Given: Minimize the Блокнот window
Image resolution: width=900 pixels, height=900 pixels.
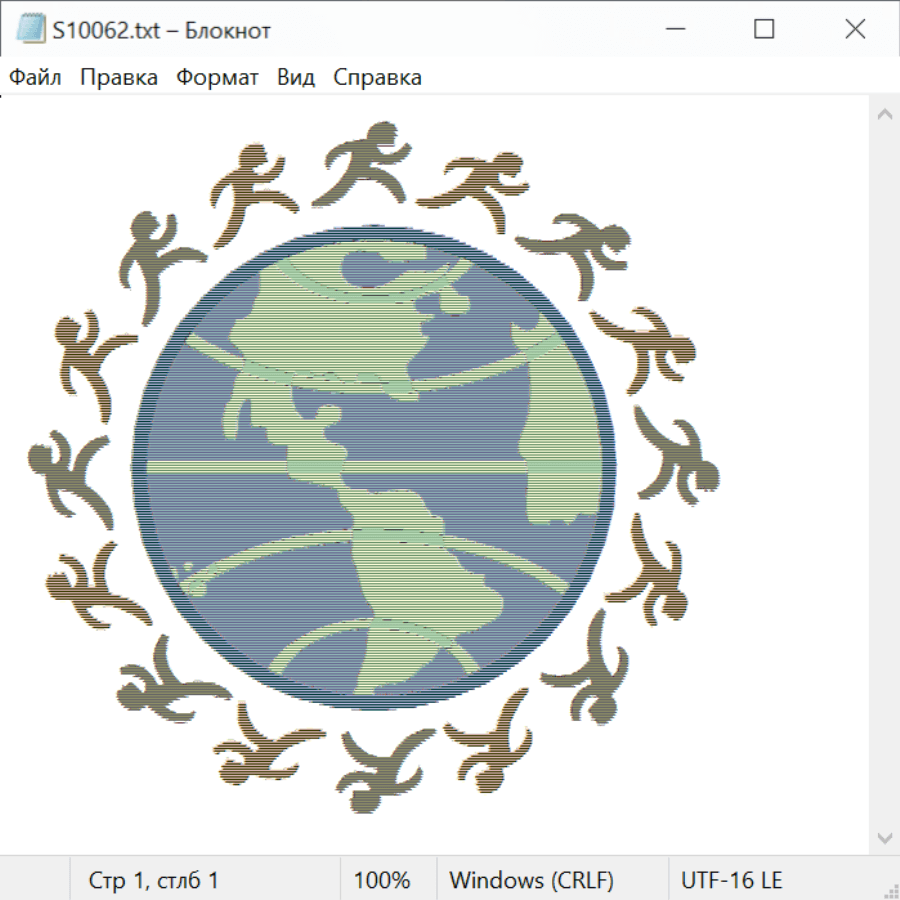Looking at the screenshot, I should [x=673, y=30].
